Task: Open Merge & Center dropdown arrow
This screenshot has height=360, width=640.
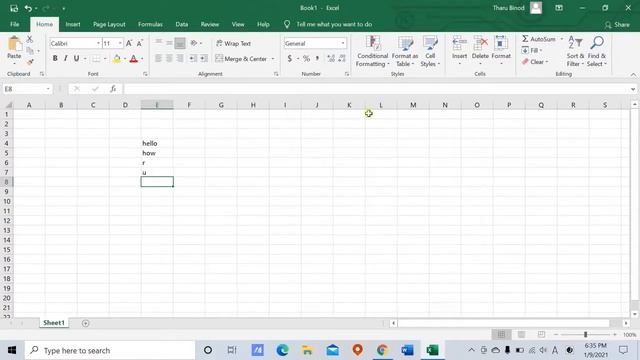Action: coord(273,59)
